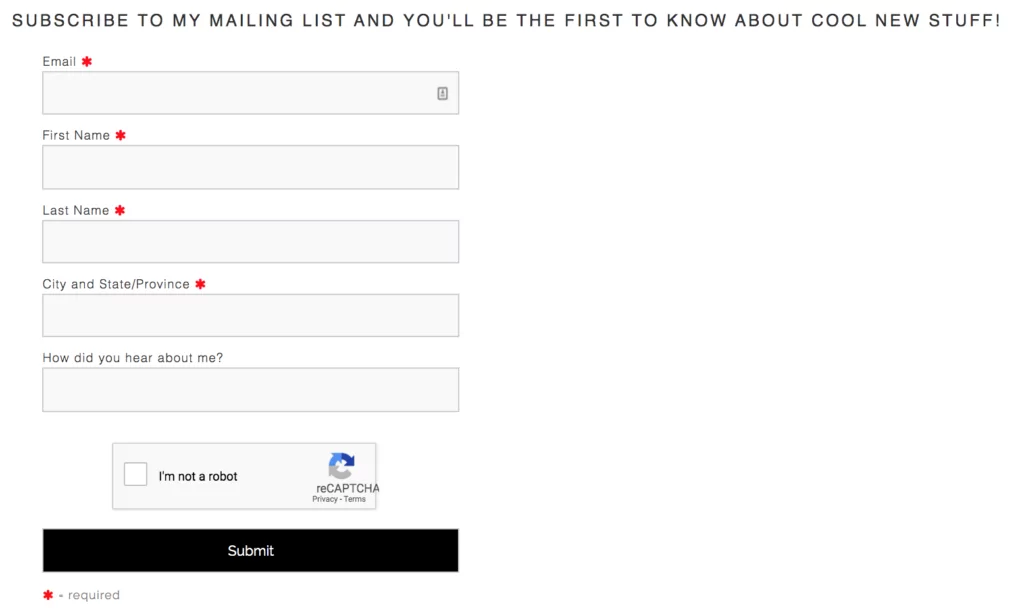
Task: Click the reCAPTCHA logo icon
Action: [x=342, y=465]
